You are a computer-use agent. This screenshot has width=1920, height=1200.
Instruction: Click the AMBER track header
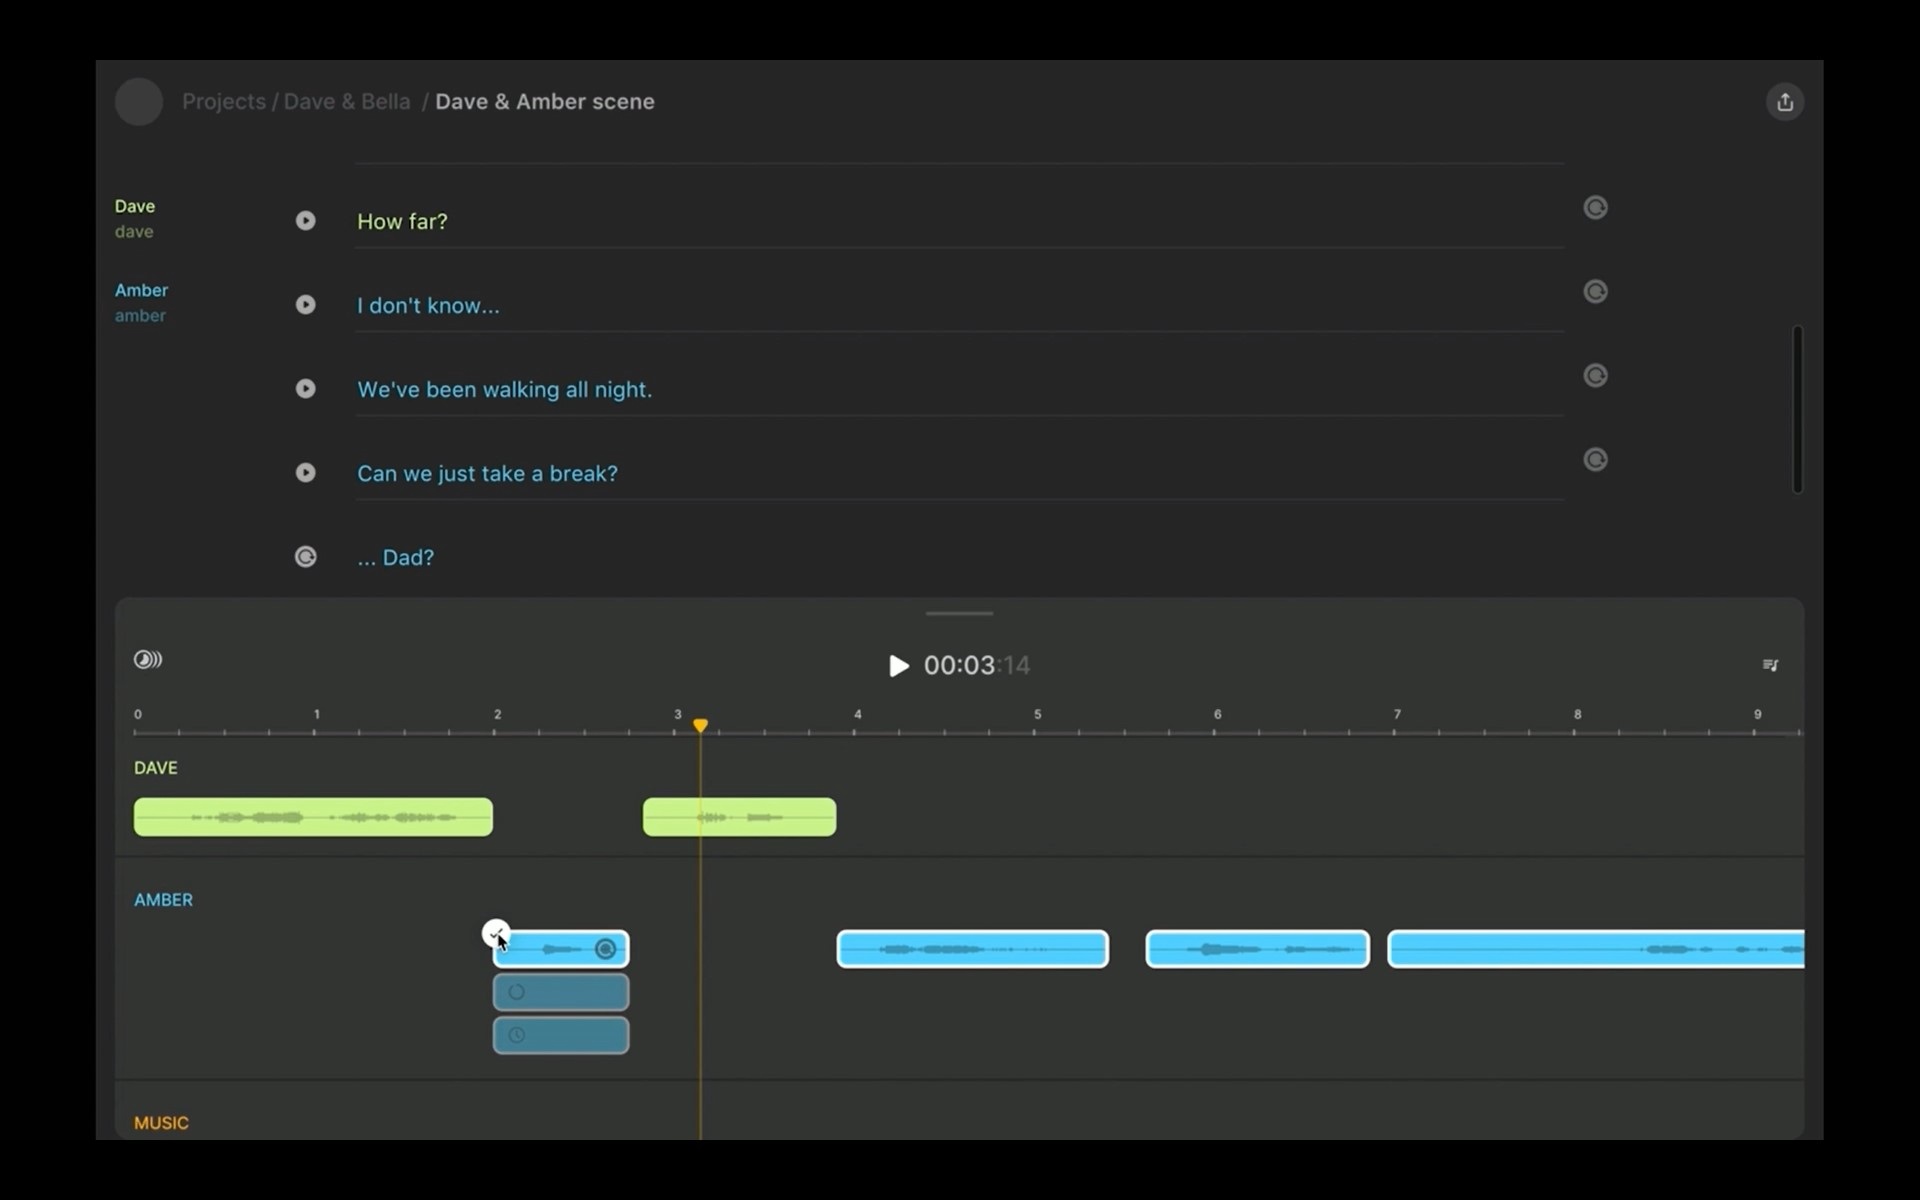[164, 900]
